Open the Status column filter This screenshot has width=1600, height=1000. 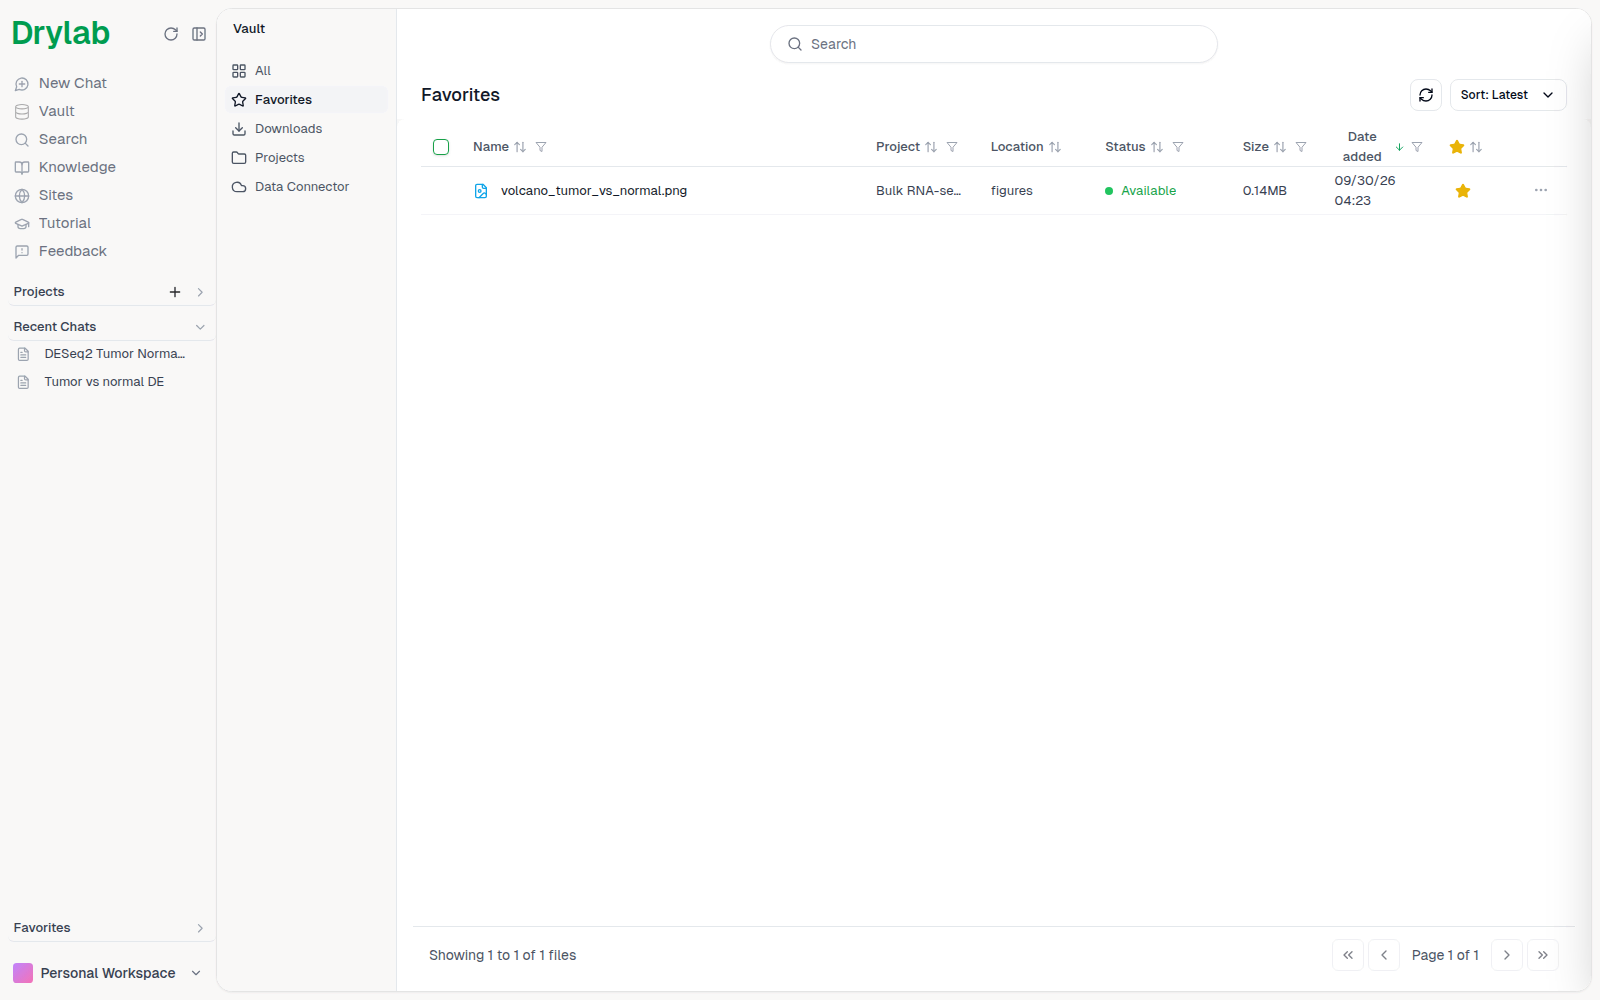click(1178, 147)
